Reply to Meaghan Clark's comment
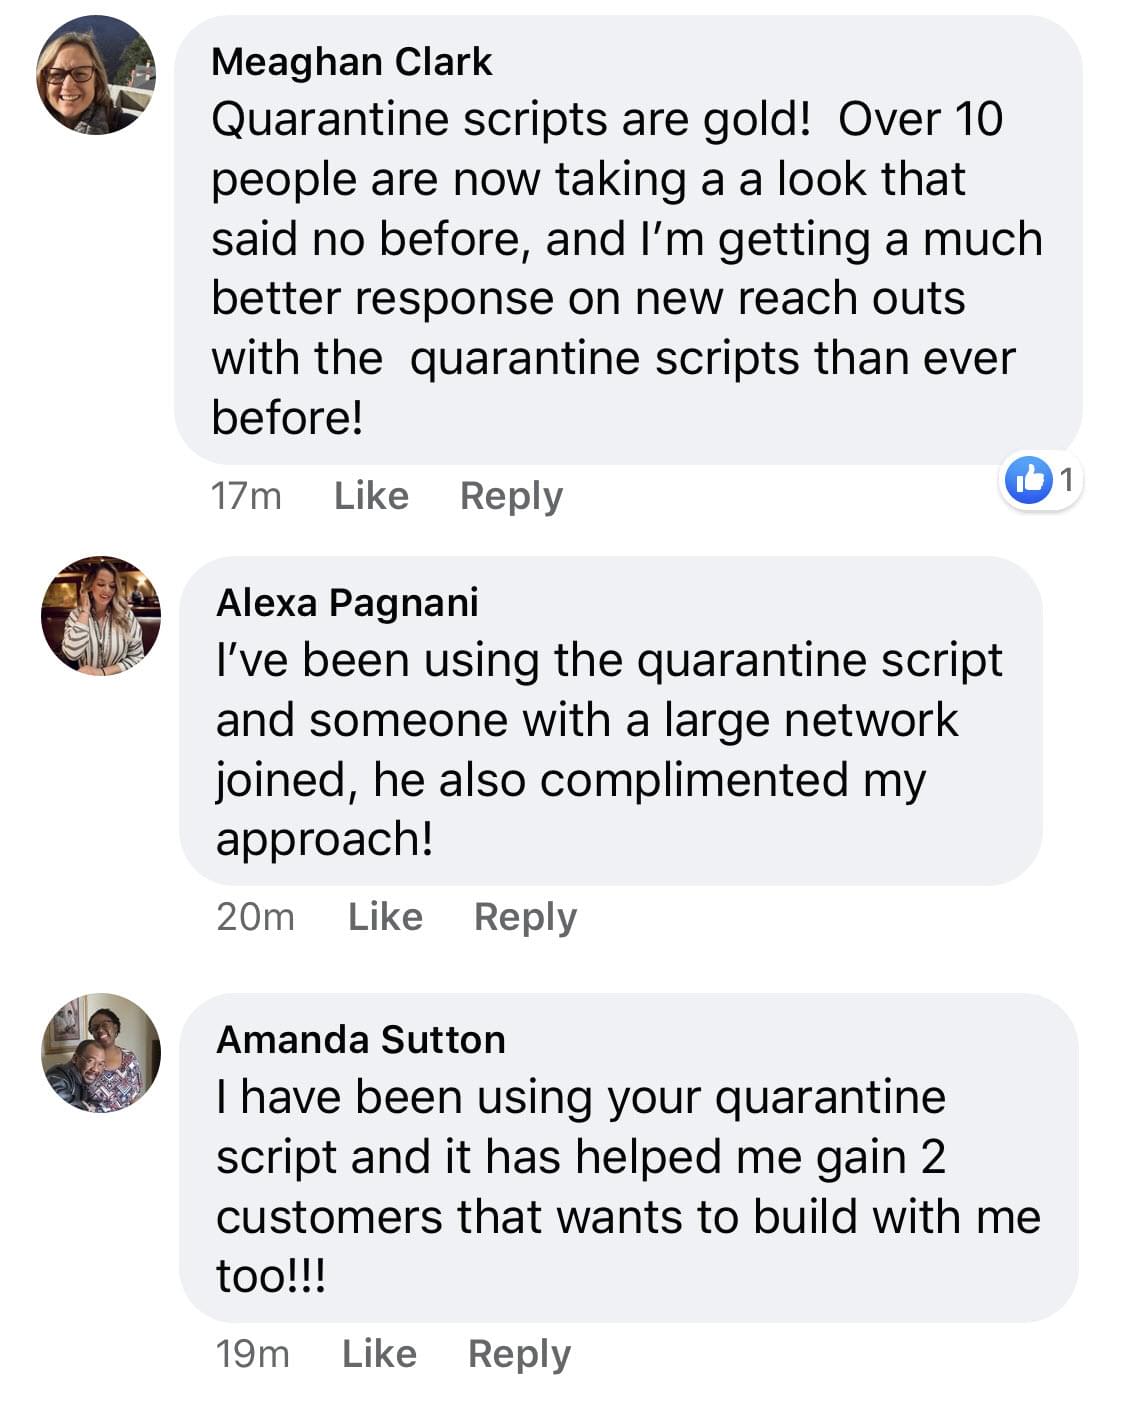 [511, 496]
